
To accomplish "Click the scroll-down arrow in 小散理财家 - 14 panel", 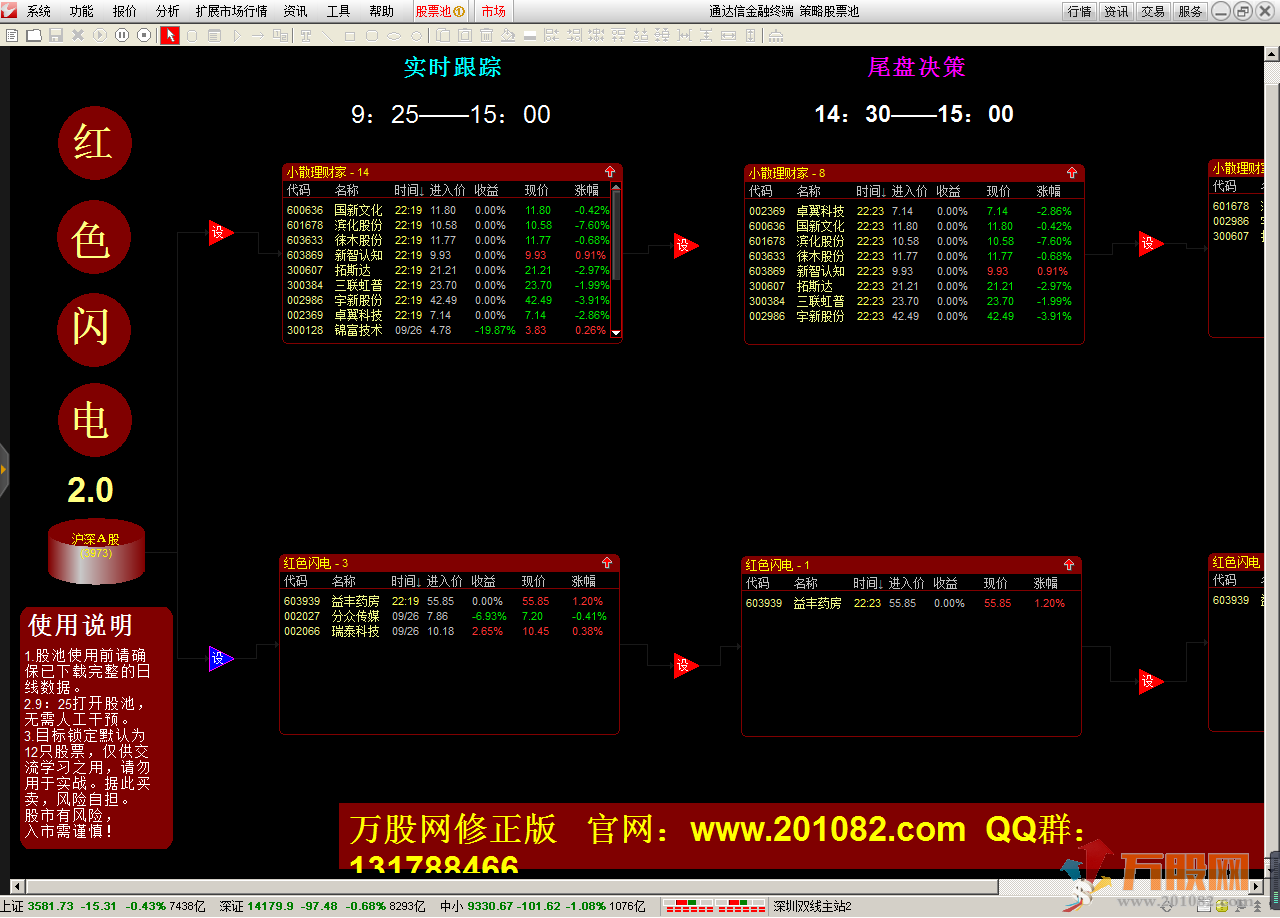I will 616,332.
